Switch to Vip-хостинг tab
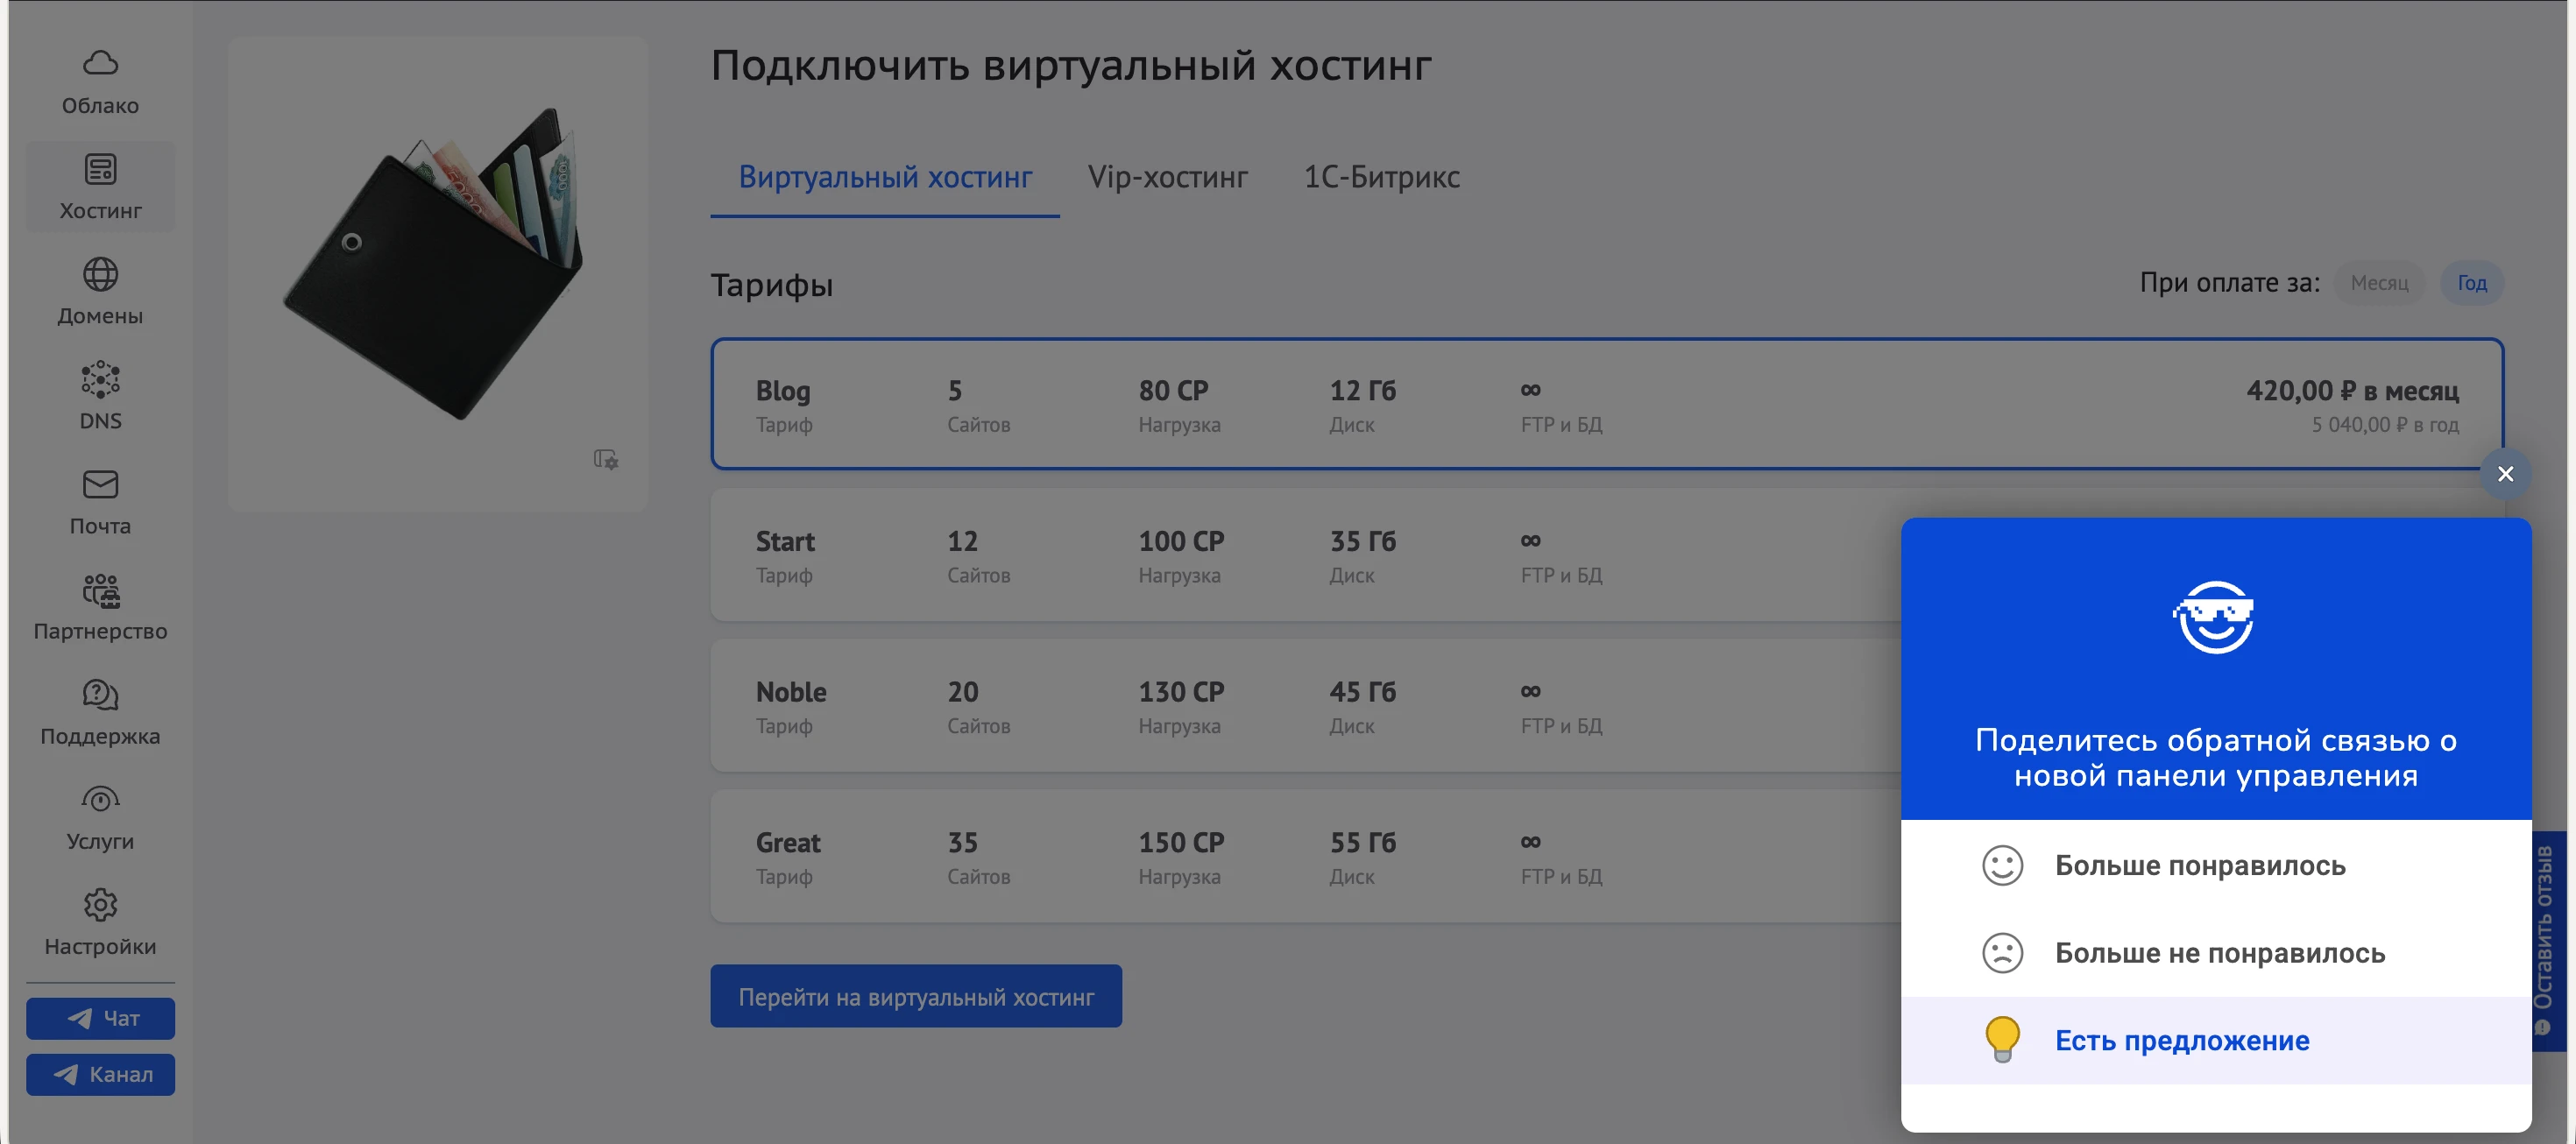This screenshot has height=1144, width=2576. tap(1167, 177)
